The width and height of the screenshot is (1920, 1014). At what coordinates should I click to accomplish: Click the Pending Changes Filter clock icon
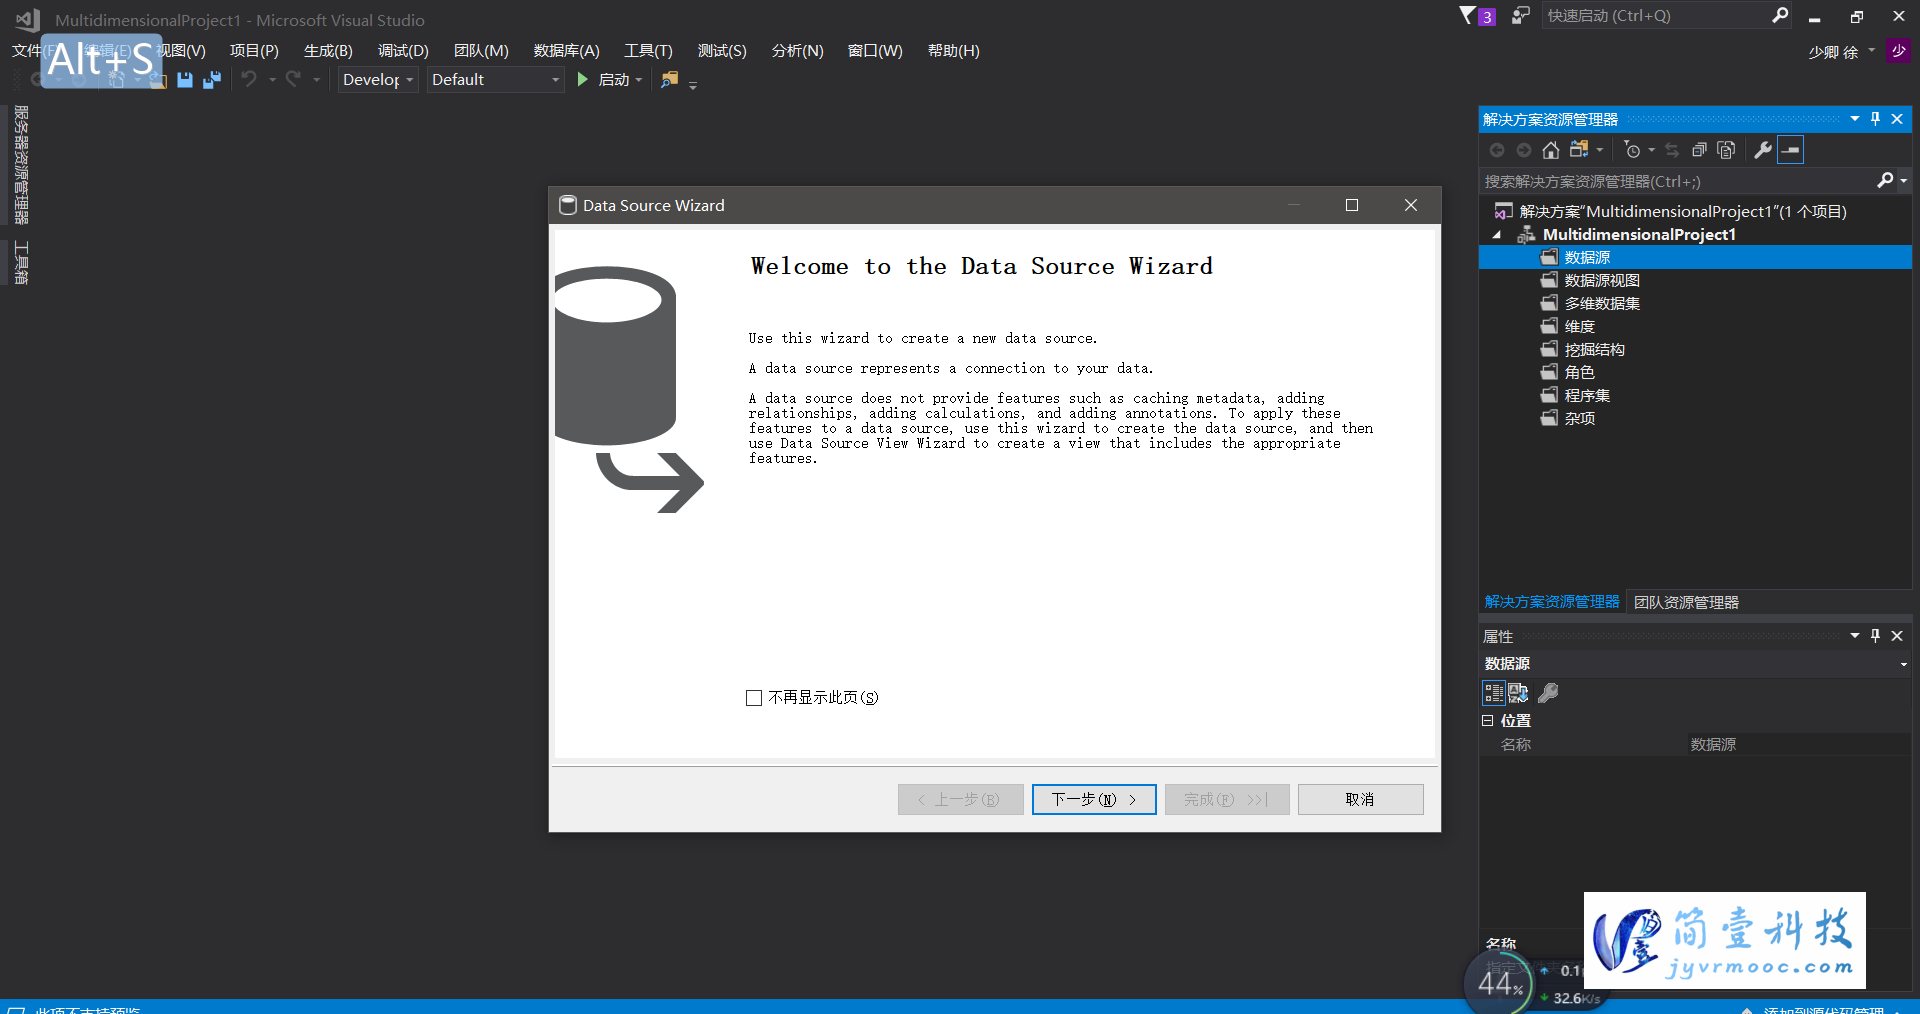point(1632,150)
